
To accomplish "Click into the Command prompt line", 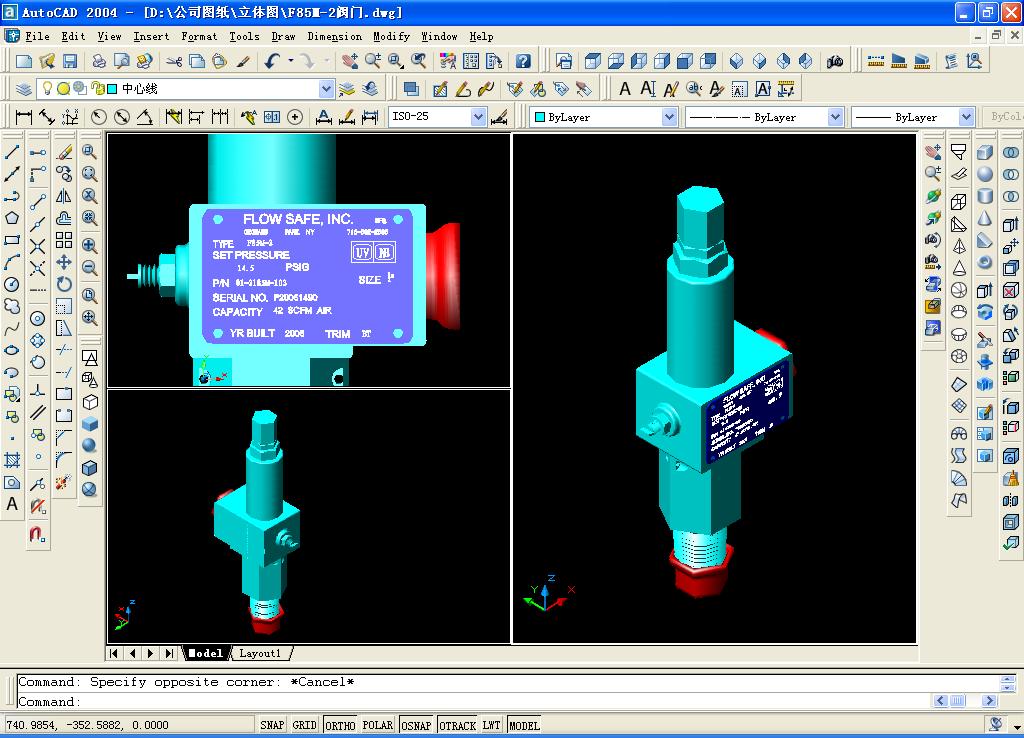I will (473, 702).
